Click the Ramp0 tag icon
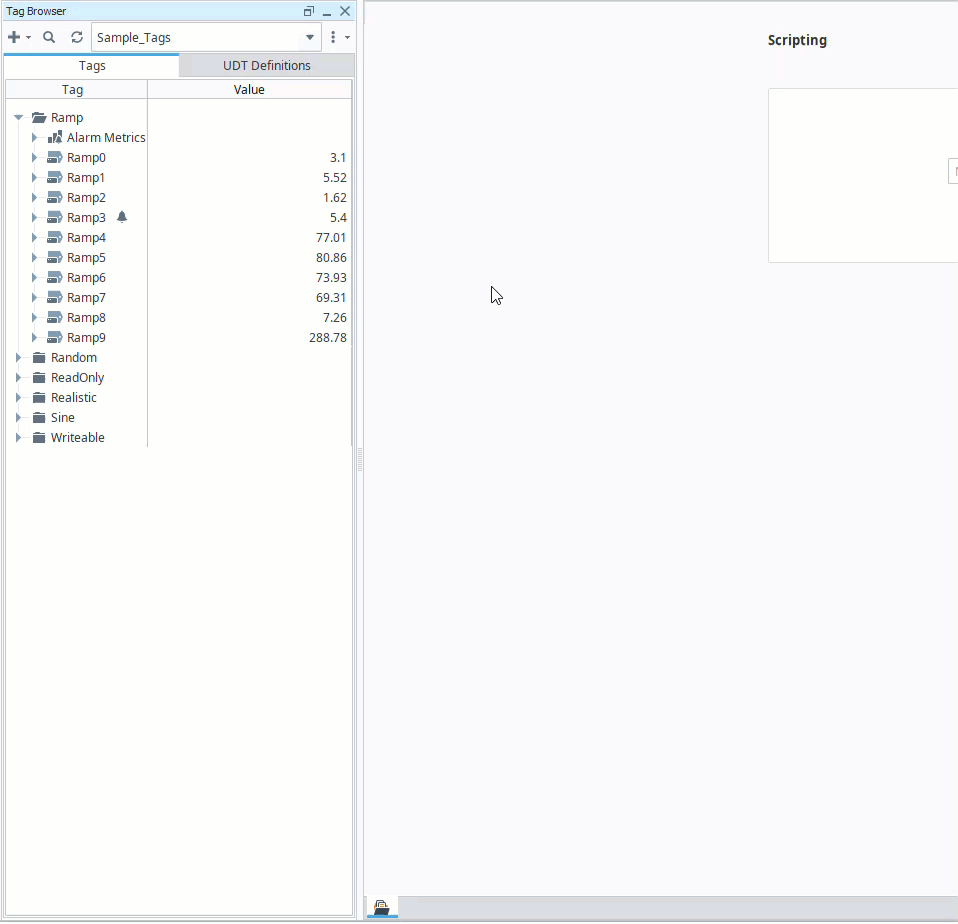The height and width of the screenshot is (924, 958). (x=55, y=157)
